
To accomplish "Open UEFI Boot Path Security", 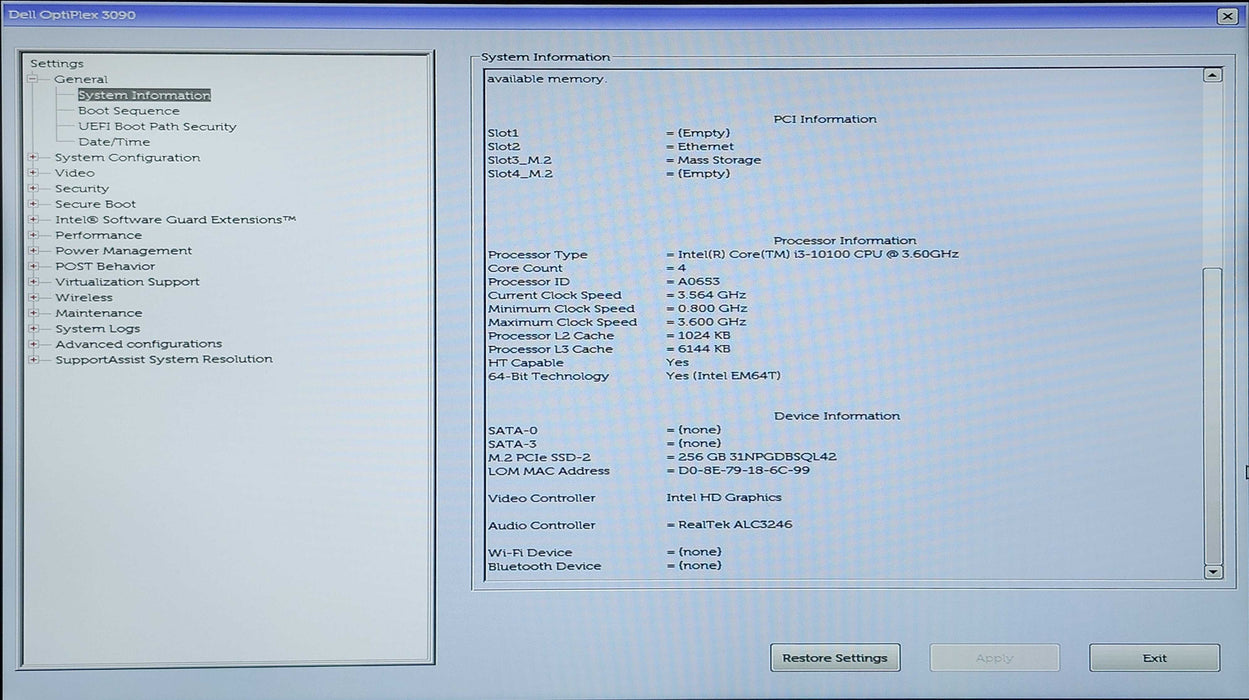I will tap(157, 127).
